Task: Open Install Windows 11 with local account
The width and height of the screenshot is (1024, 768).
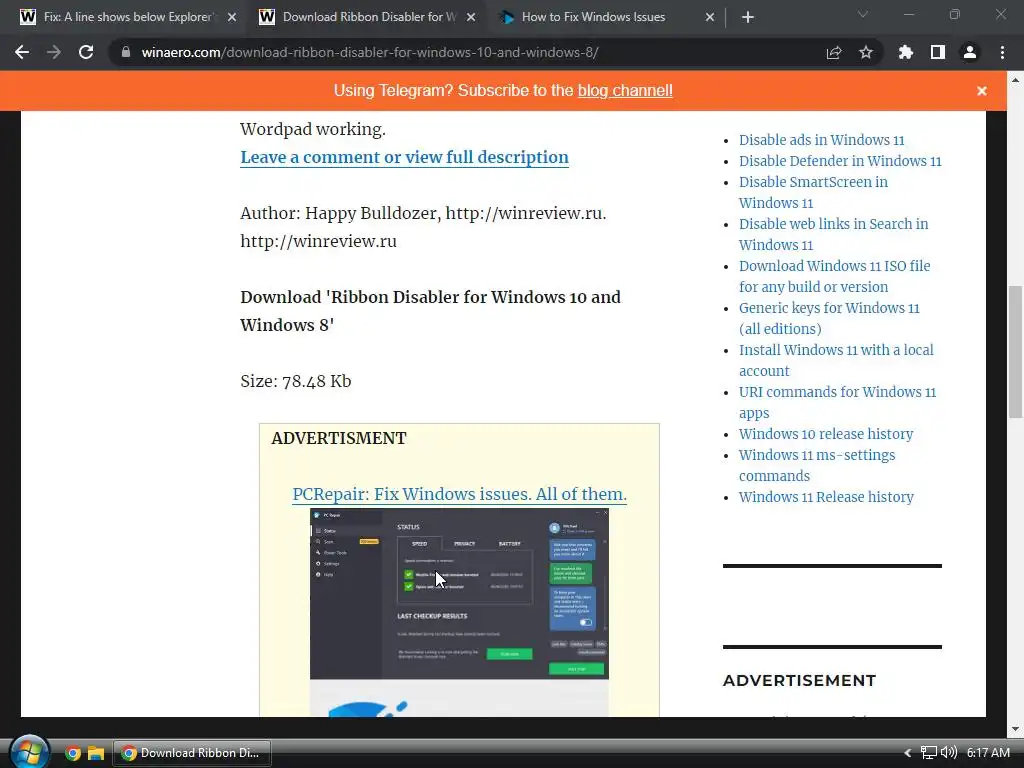Action: click(836, 360)
